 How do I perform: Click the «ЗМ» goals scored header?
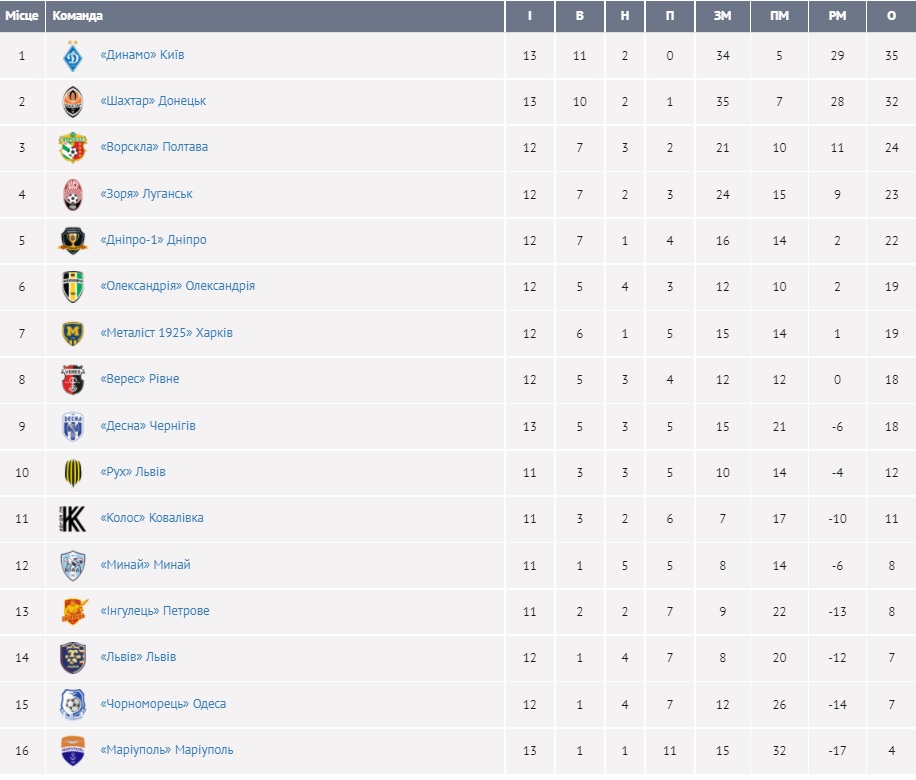click(722, 16)
